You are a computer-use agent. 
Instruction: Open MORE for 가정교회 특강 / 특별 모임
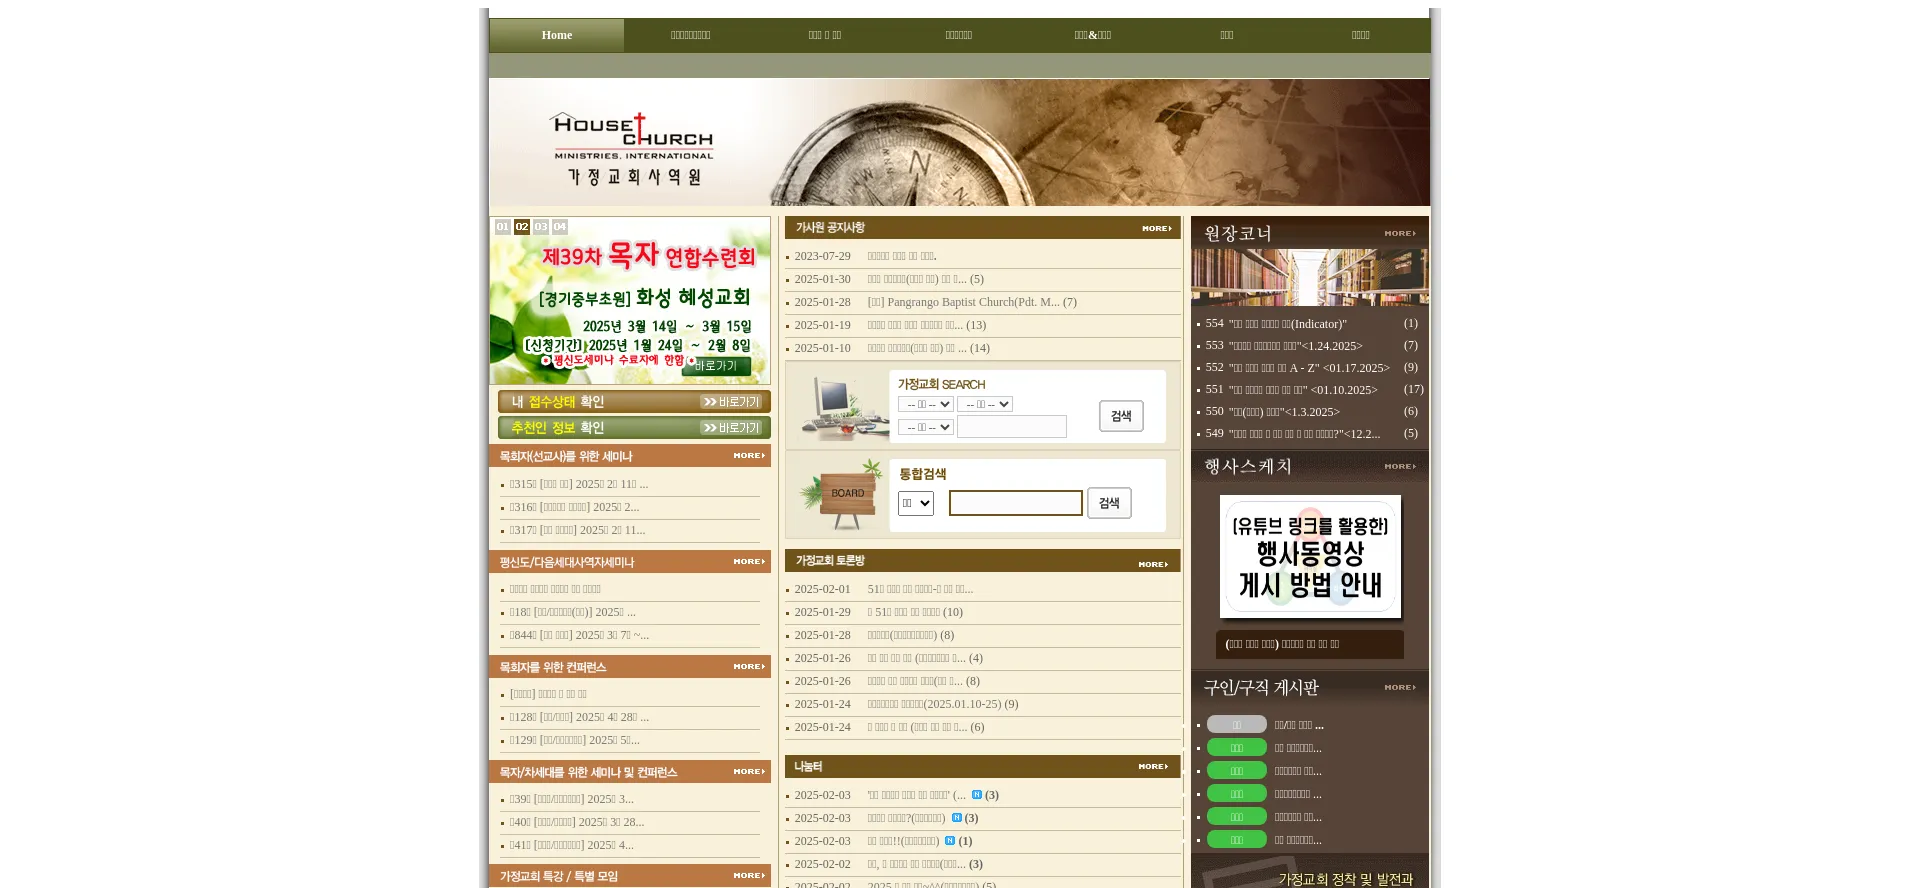pos(749,876)
